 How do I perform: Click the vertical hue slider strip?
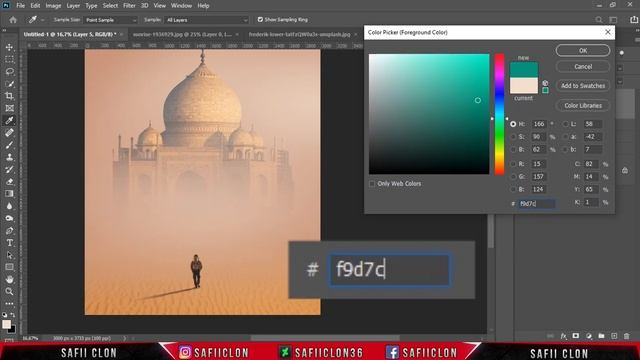[x=500, y=114]
